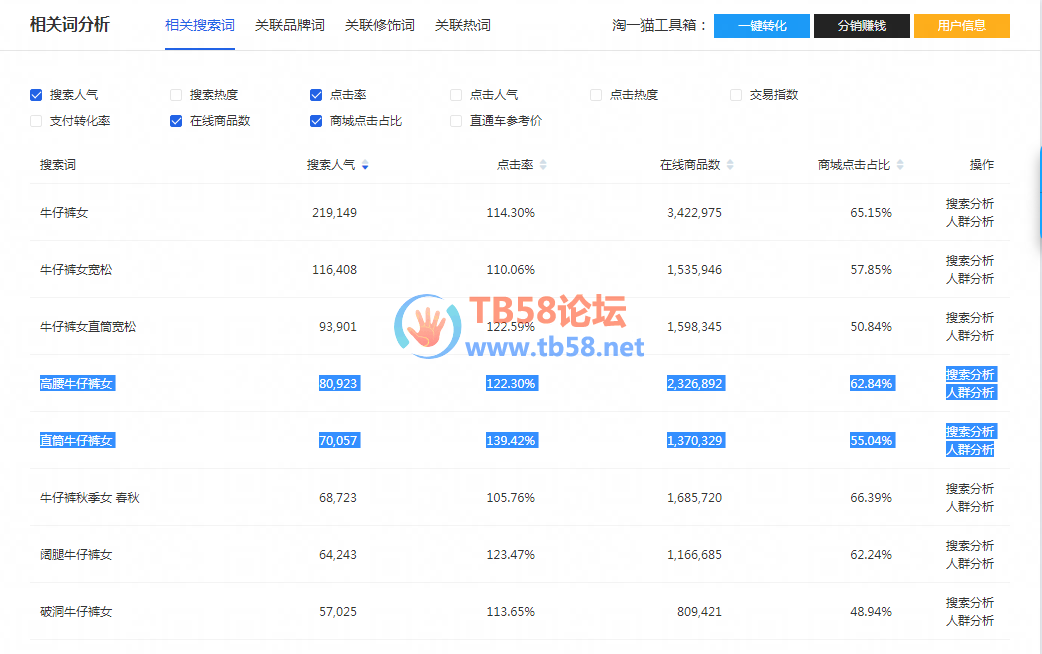Click sort icon beside 商城点击占比 header

(x=900, y=165)
